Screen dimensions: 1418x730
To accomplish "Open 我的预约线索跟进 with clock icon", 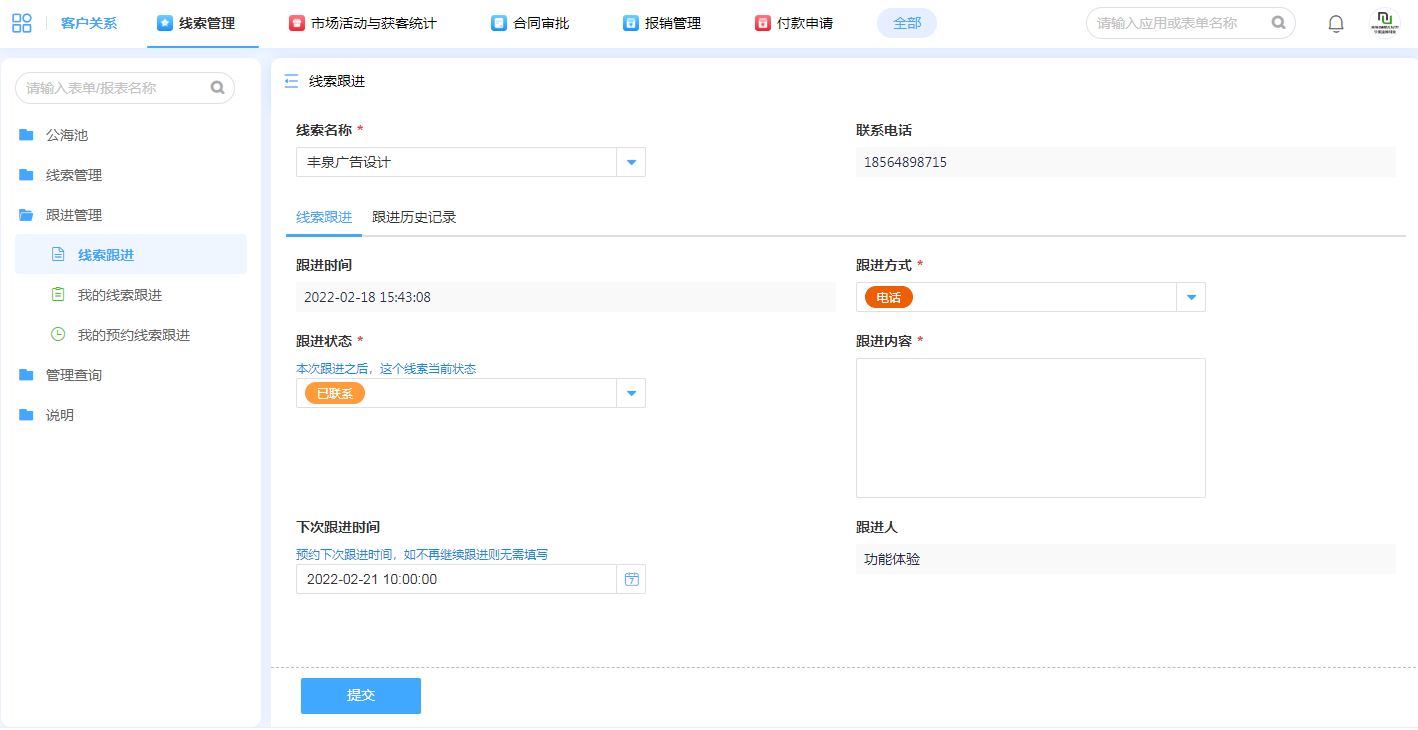I will tap(133, 335).
